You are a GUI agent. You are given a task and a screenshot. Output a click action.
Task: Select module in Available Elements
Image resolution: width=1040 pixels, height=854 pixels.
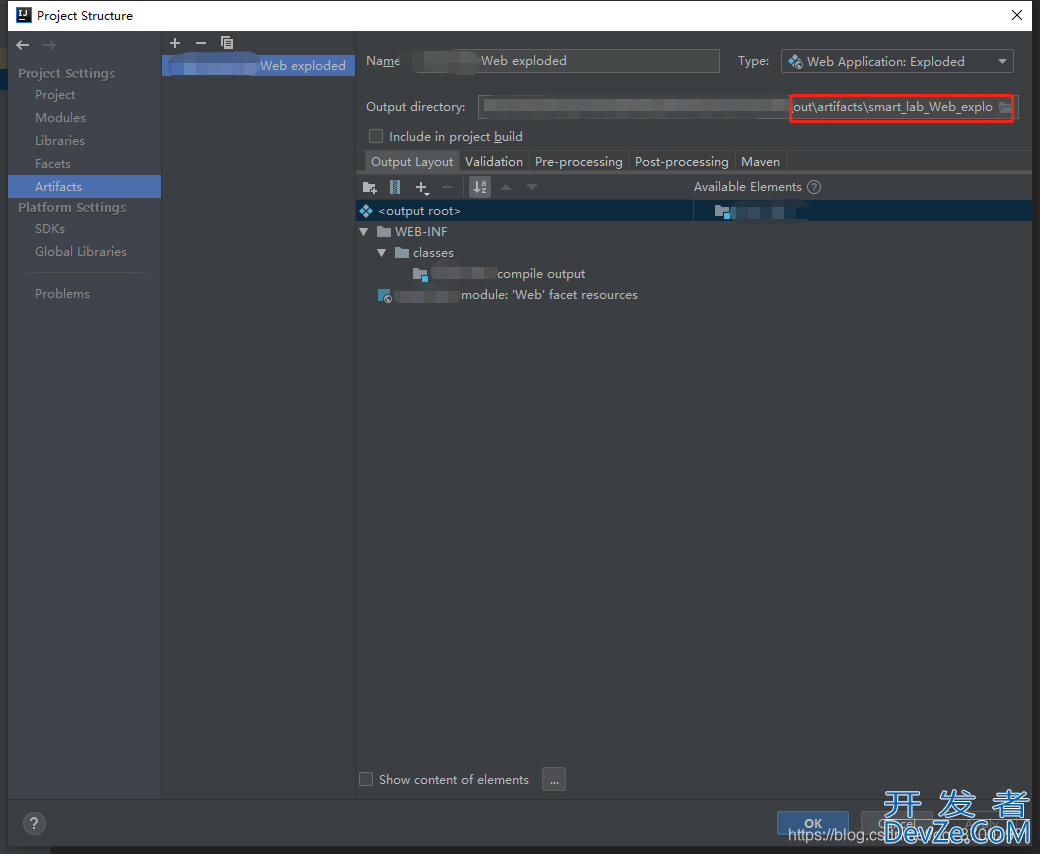coord(759,212)
